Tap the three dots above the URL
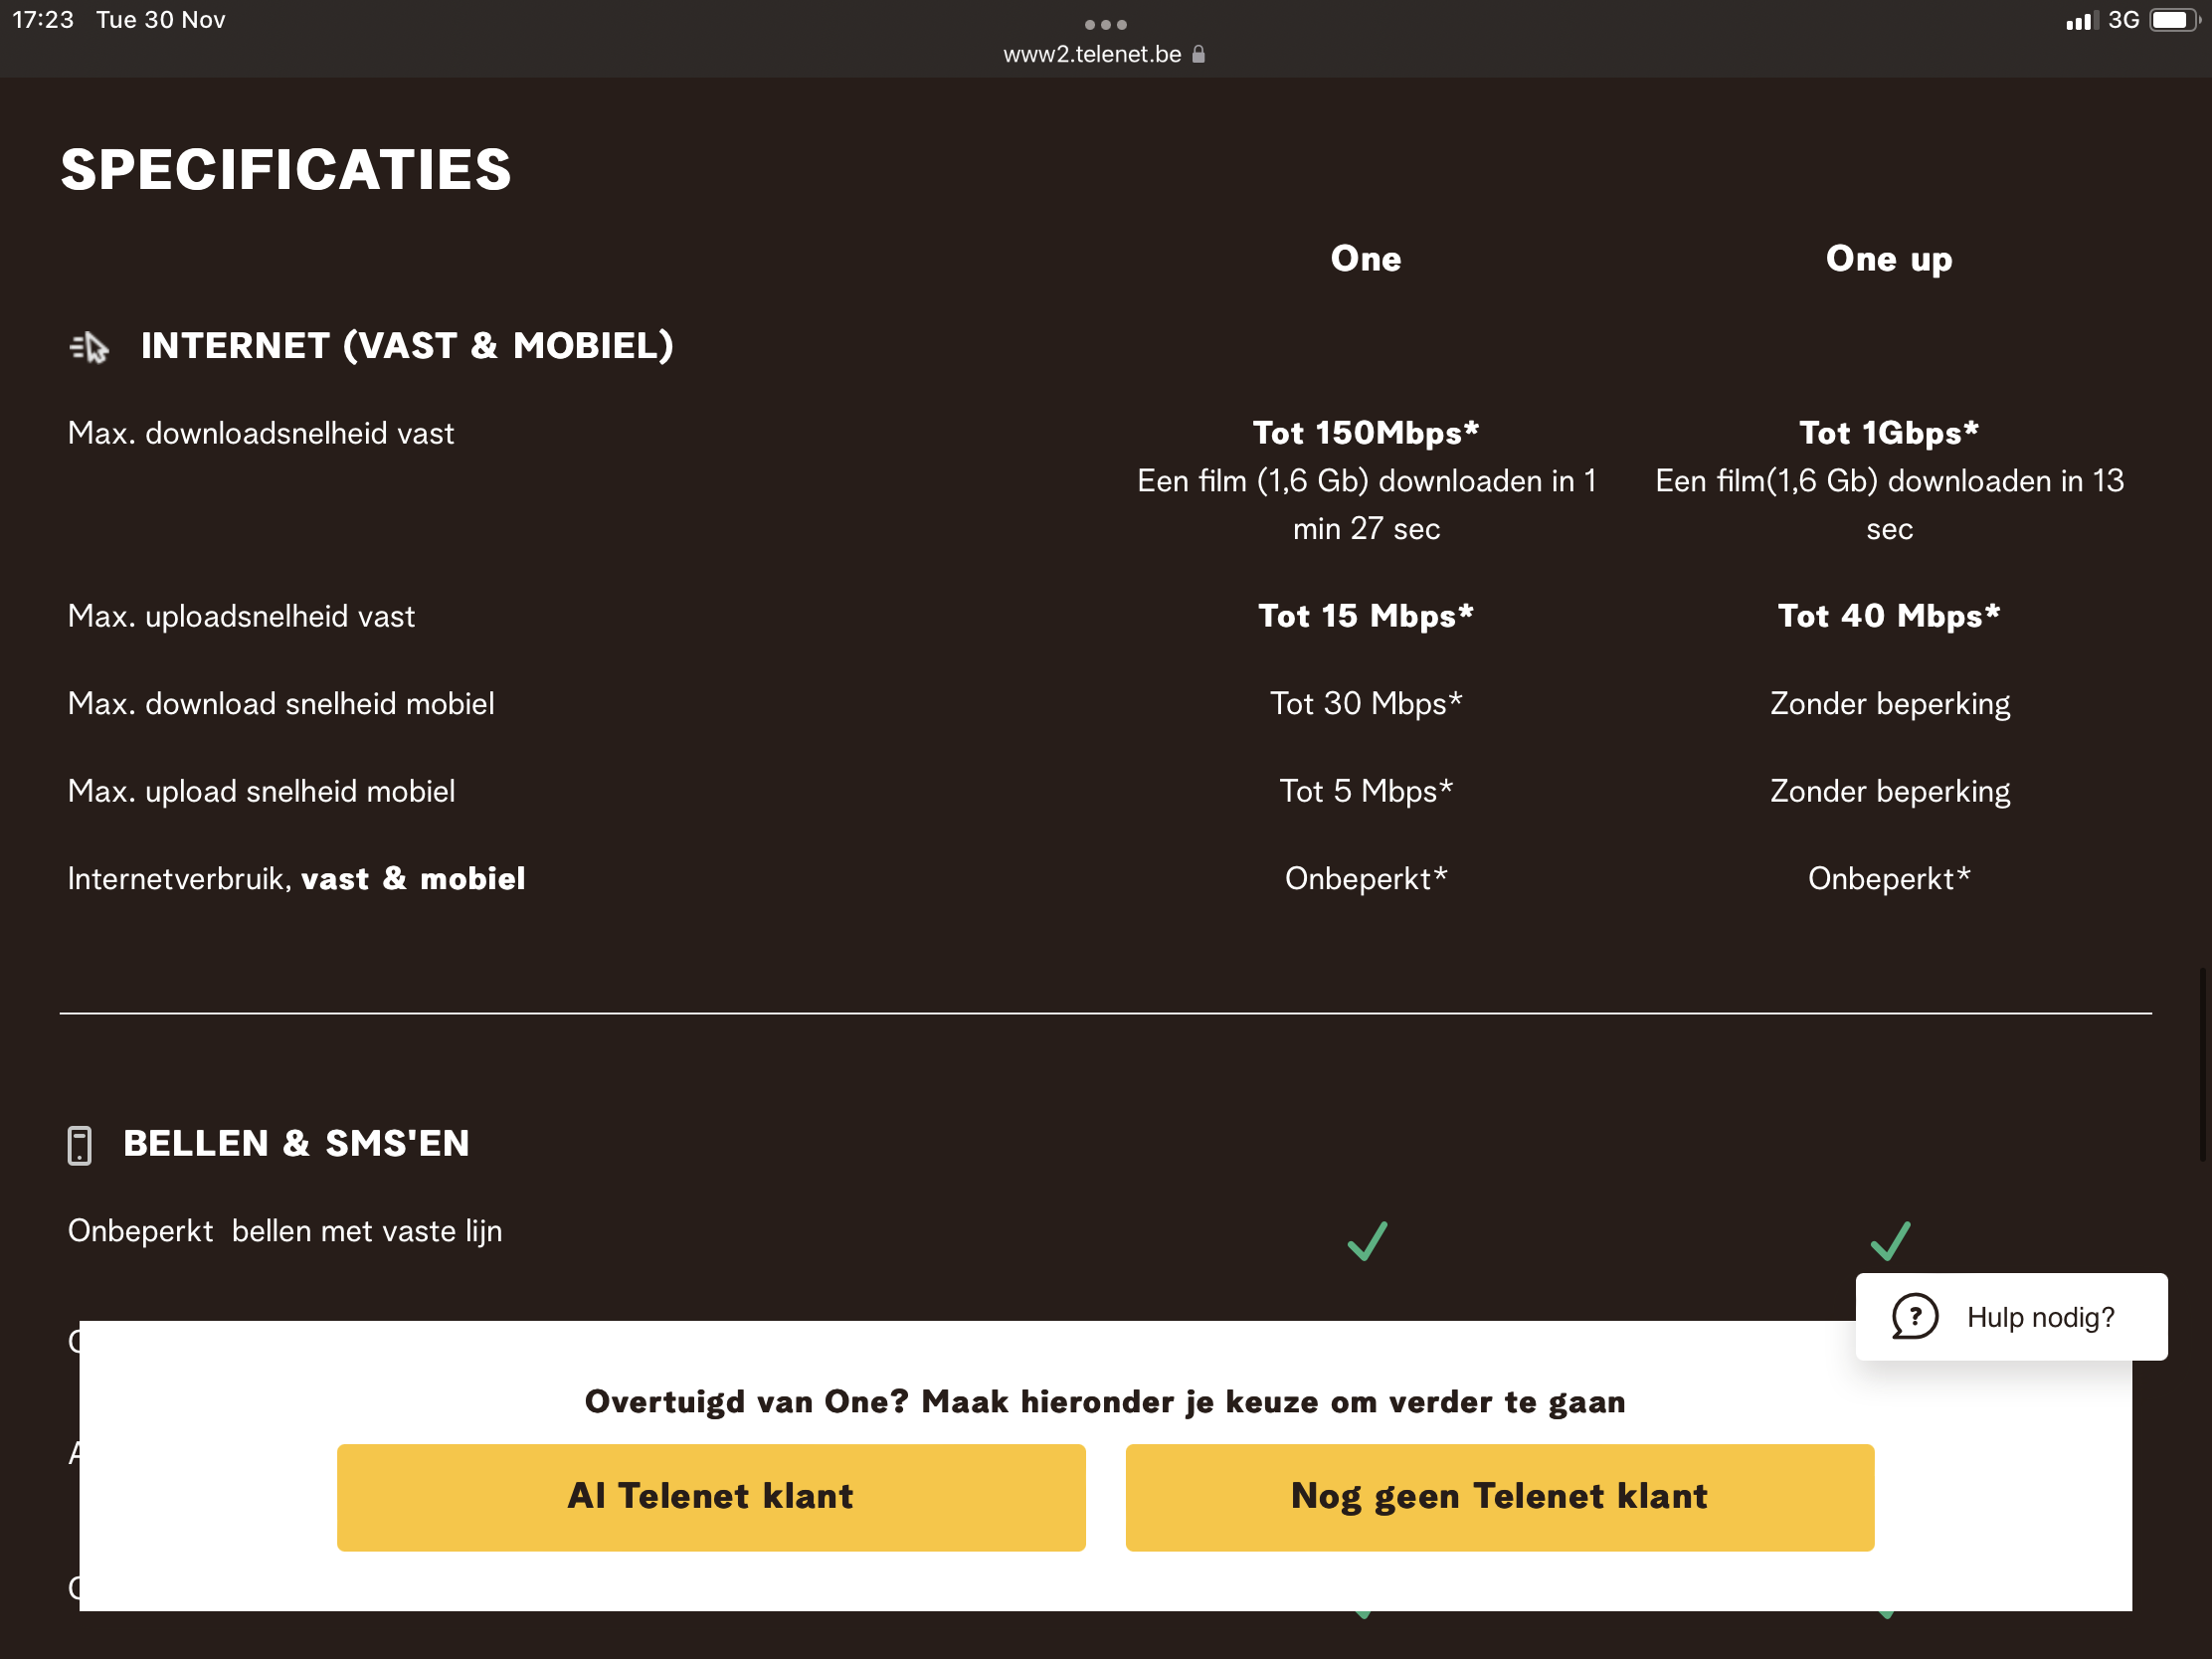 coord(1105,24)
